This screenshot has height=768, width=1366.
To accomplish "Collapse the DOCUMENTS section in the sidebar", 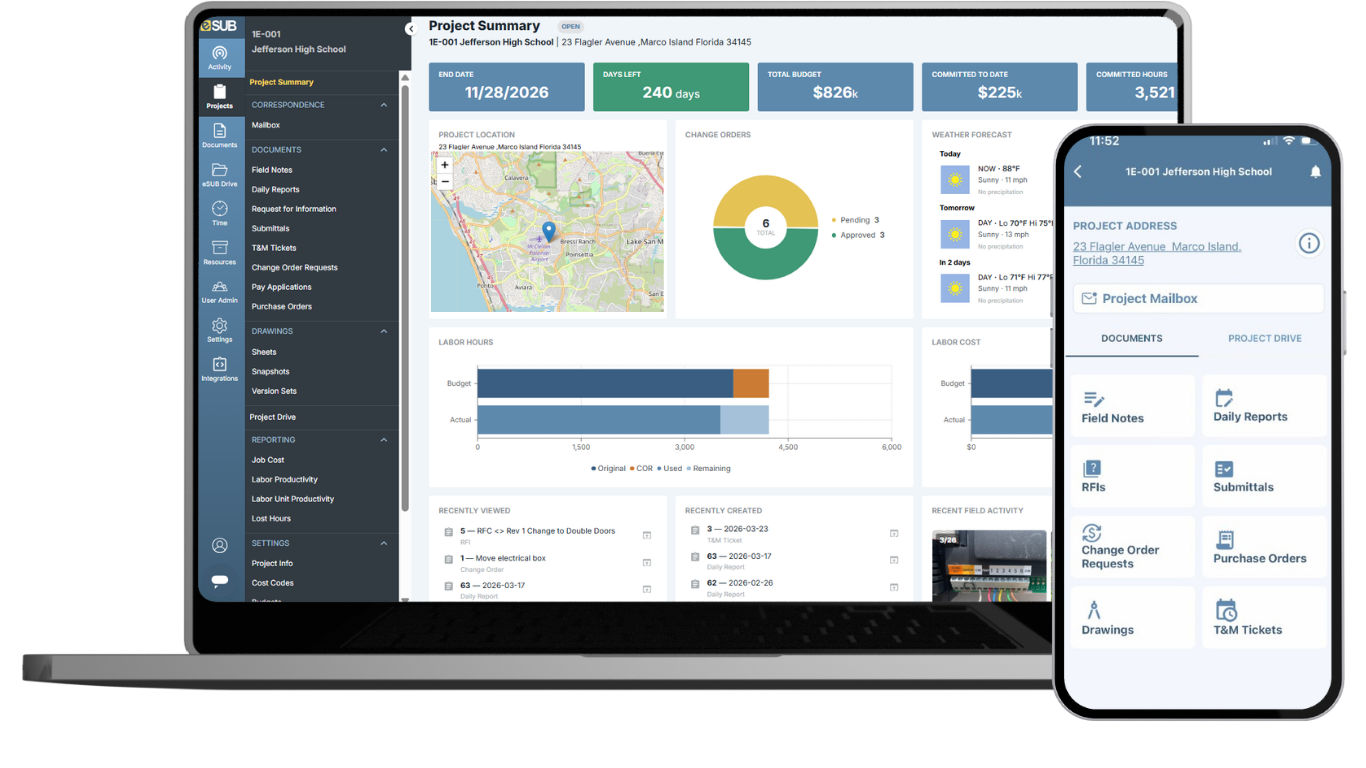I will click(383, 149).
